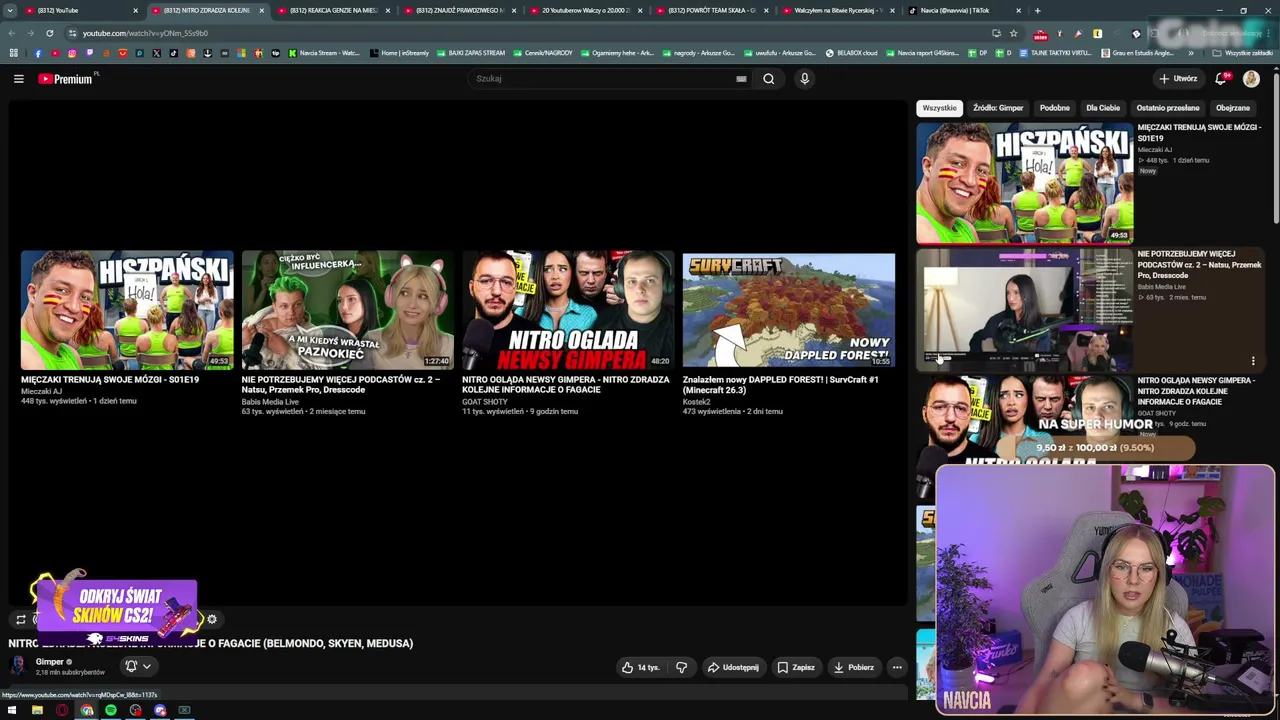Open the BELABOX cloud bookmark
The height and width of the screenshot is (720, 1280).
point(851,53)
